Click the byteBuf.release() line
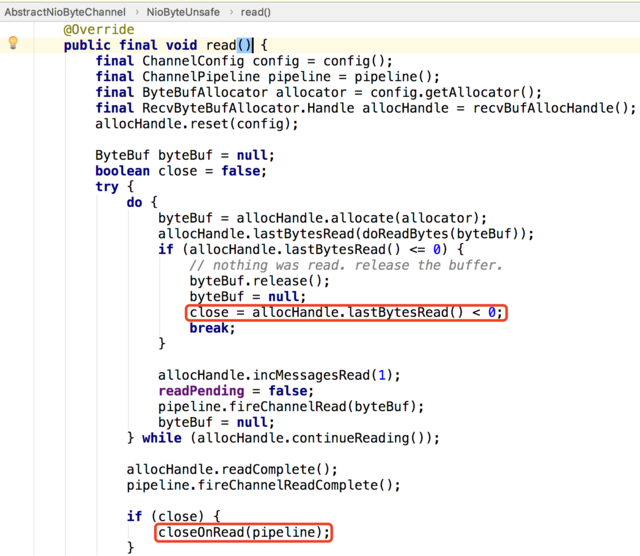 [x=260, y=281]
